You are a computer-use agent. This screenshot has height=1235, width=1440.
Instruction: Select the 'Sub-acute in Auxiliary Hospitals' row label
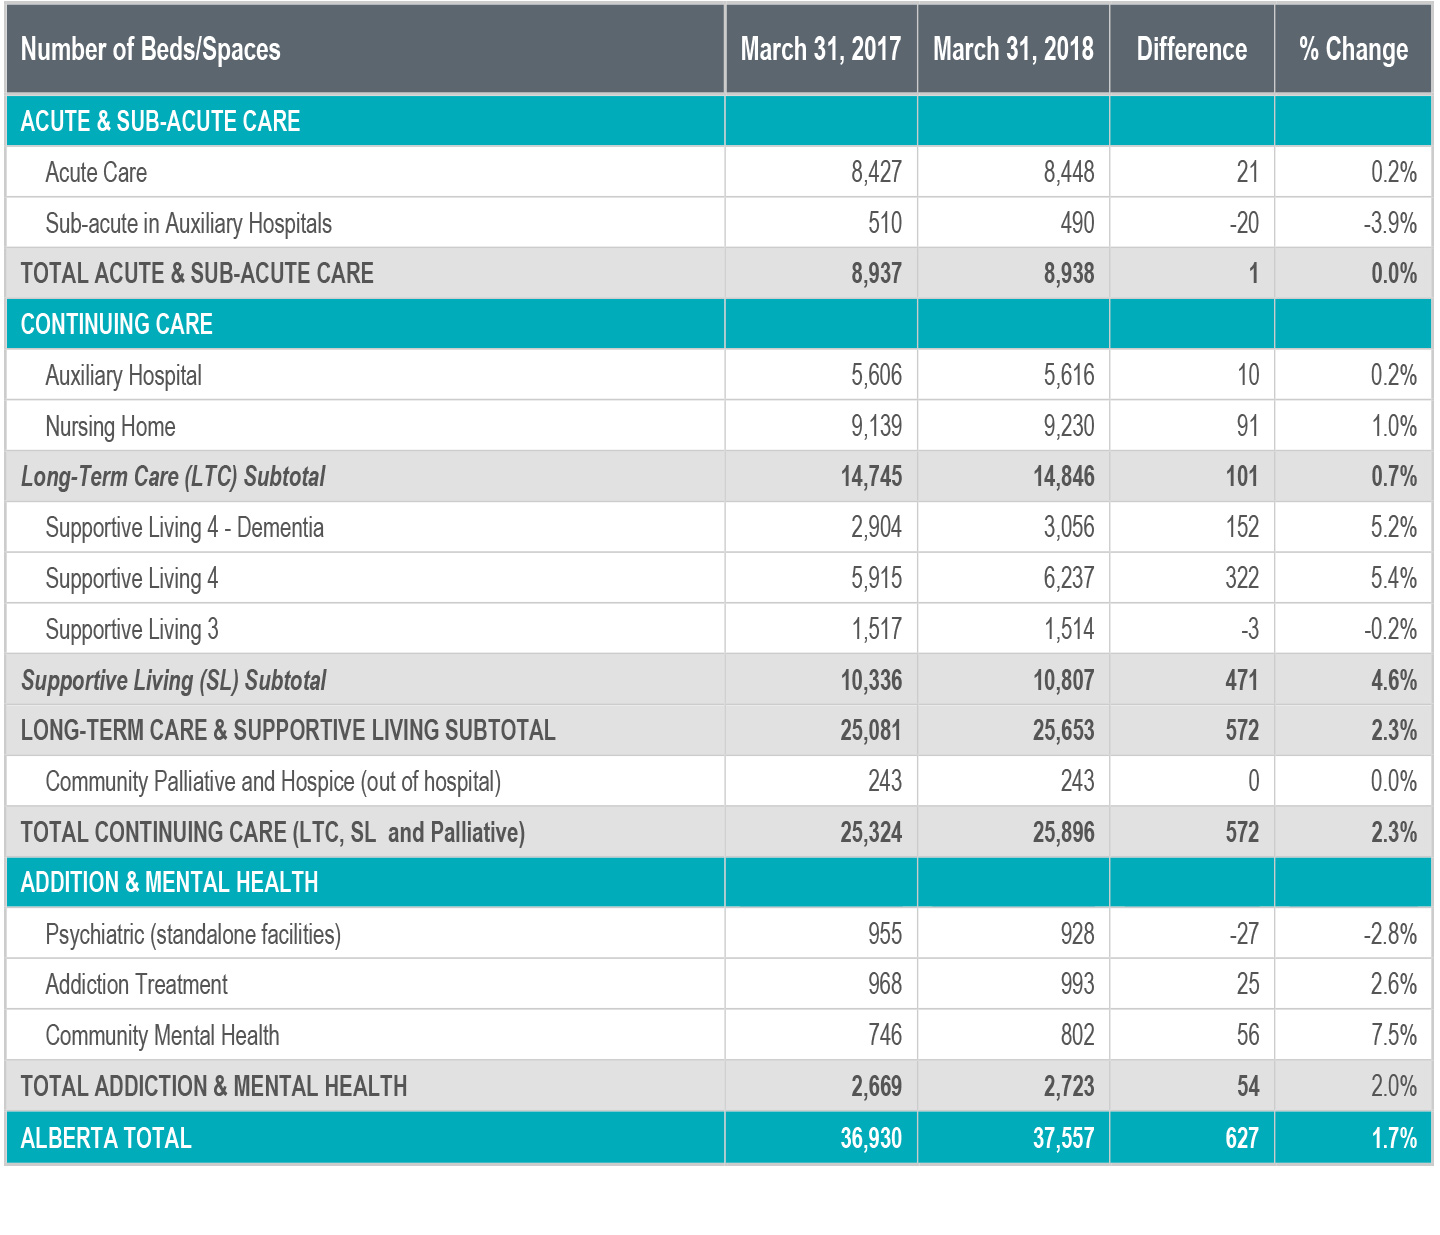pyautogui.click(x=188, y=224)
